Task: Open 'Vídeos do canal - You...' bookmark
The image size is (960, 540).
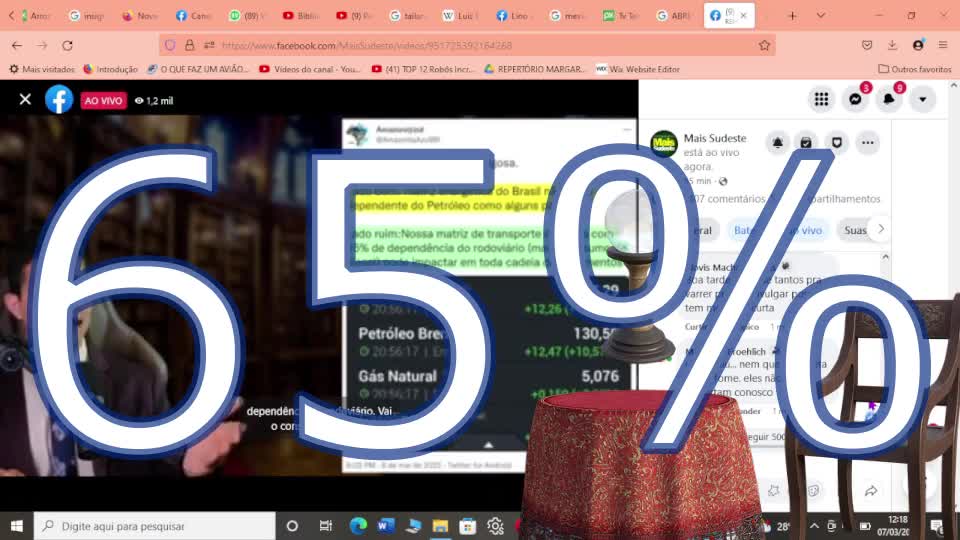Action: pyautogui.click(x=310, y=69)
